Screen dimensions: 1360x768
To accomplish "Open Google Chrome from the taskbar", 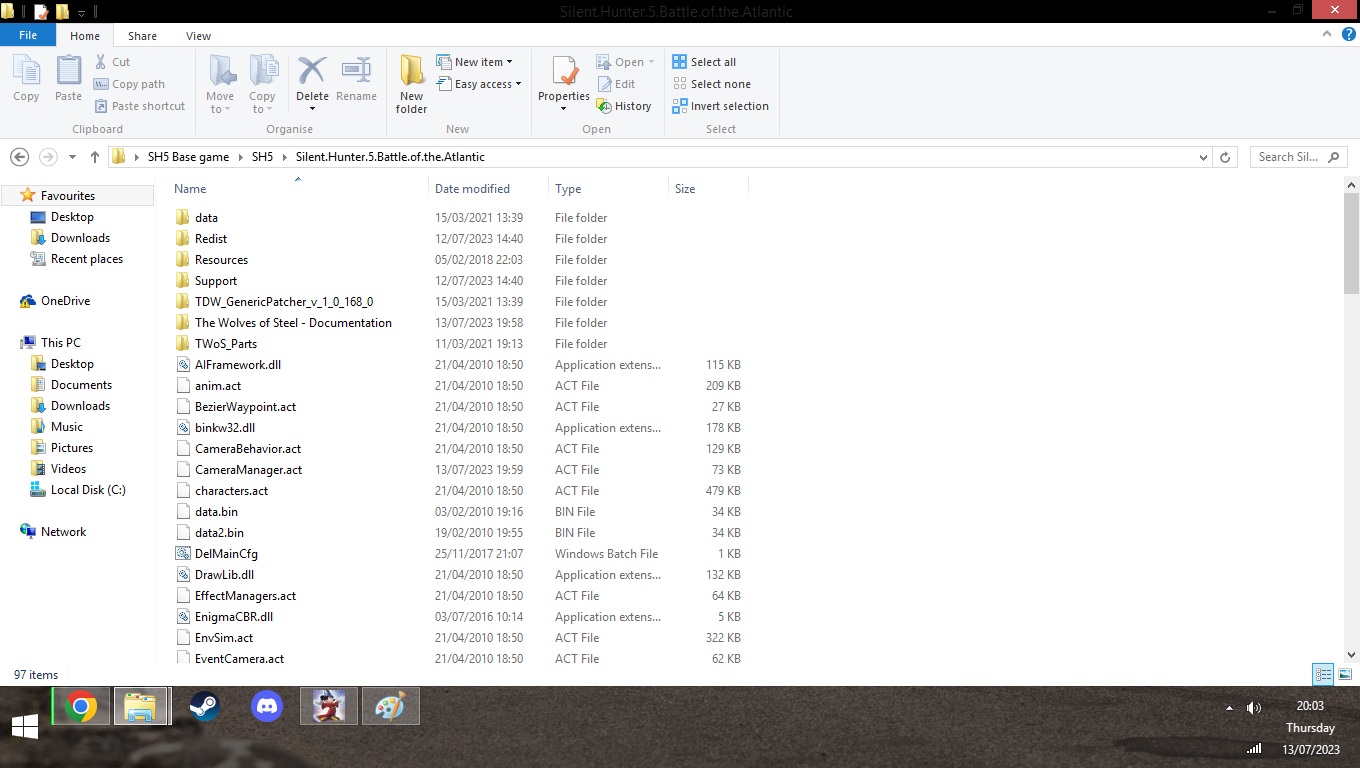I will tap(81, 707).
